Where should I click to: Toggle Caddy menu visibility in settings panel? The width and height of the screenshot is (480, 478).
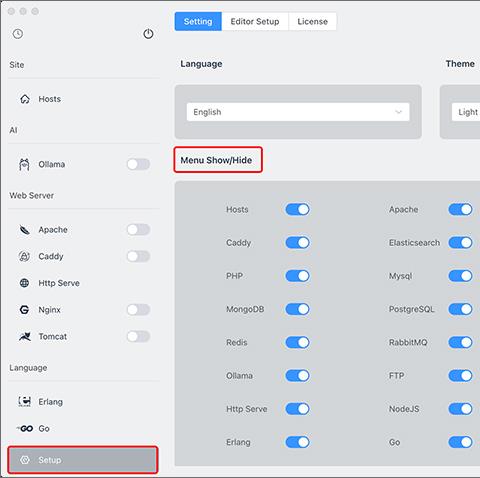tap(298, 243)
